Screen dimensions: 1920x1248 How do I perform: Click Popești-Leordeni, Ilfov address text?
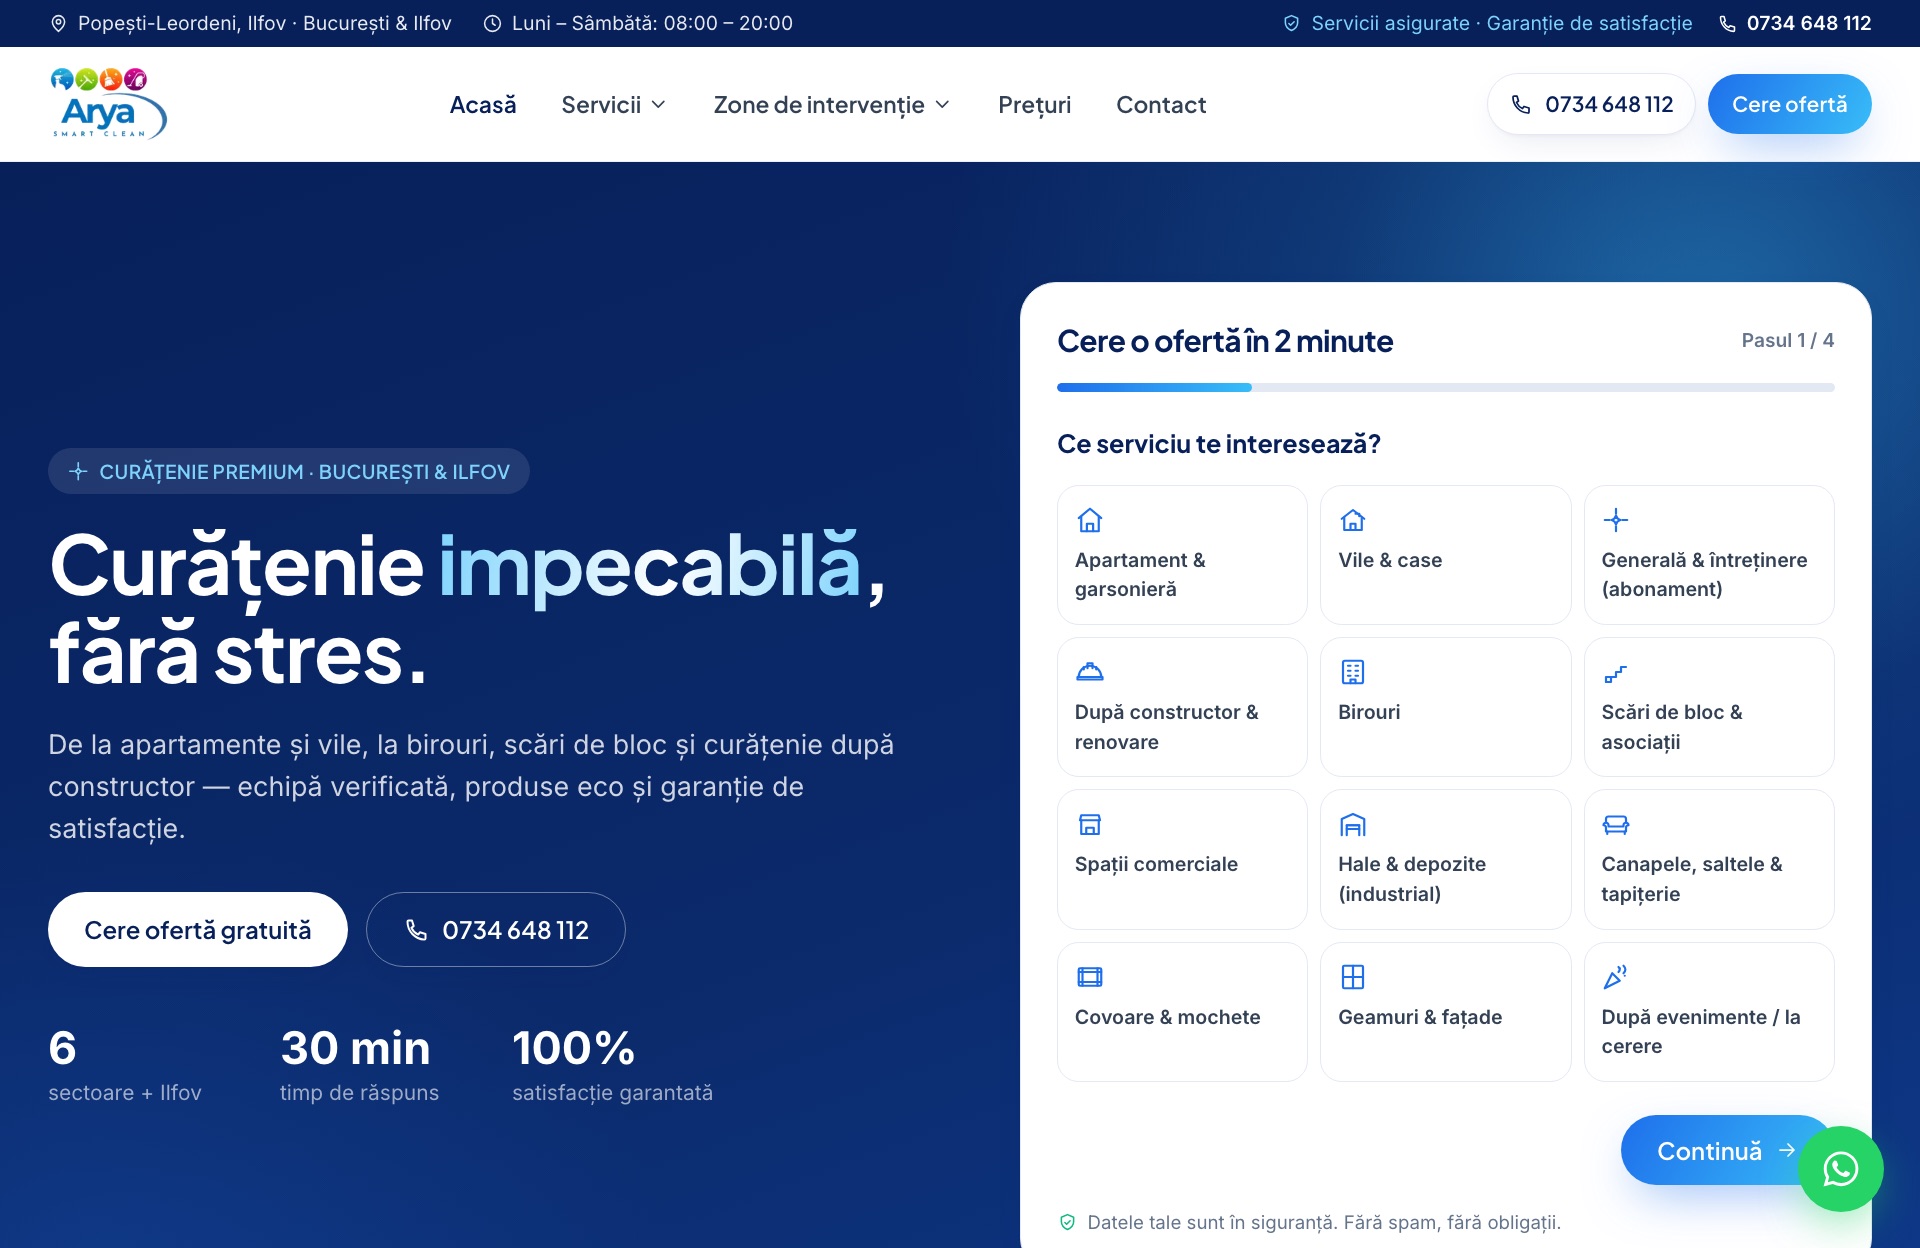pos(264,23)
